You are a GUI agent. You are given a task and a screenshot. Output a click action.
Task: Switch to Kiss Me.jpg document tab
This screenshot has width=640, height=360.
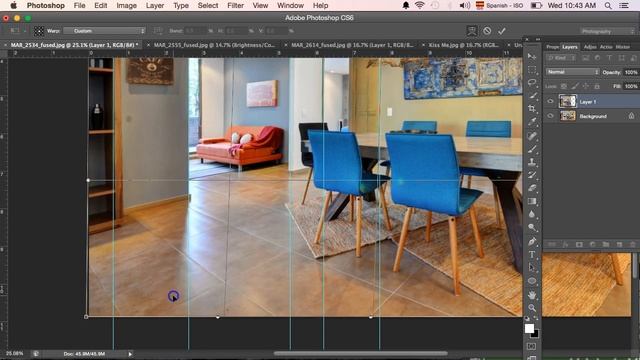(463, 45)
